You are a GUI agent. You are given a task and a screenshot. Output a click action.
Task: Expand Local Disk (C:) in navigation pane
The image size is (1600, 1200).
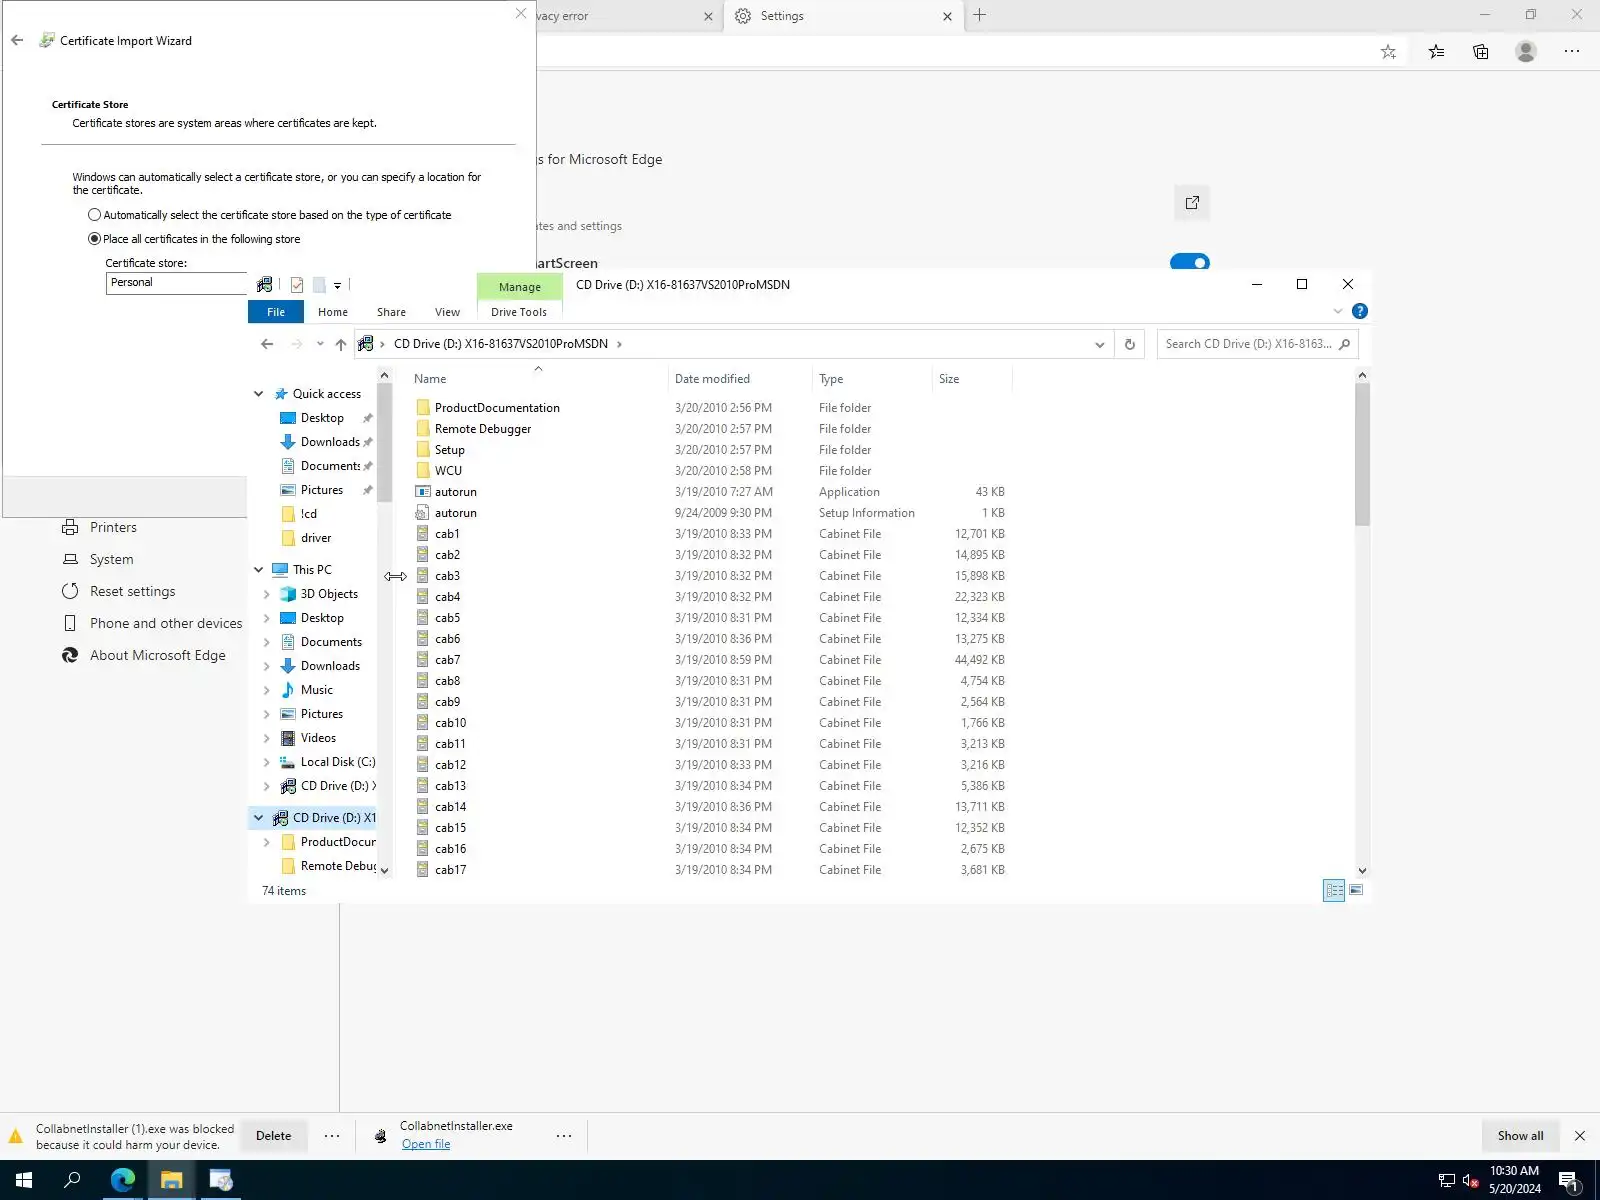[267, 762]
